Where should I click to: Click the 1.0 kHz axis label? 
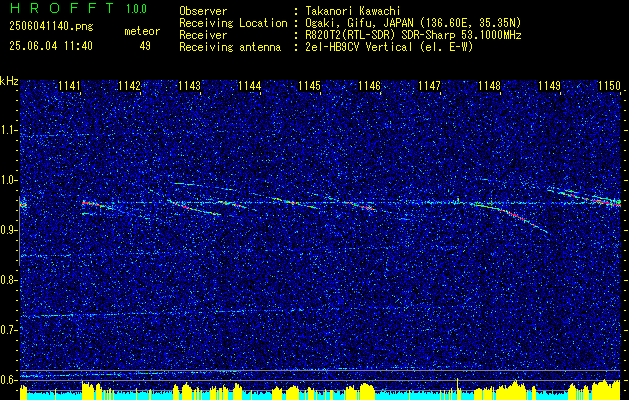(x=7, y=180)
